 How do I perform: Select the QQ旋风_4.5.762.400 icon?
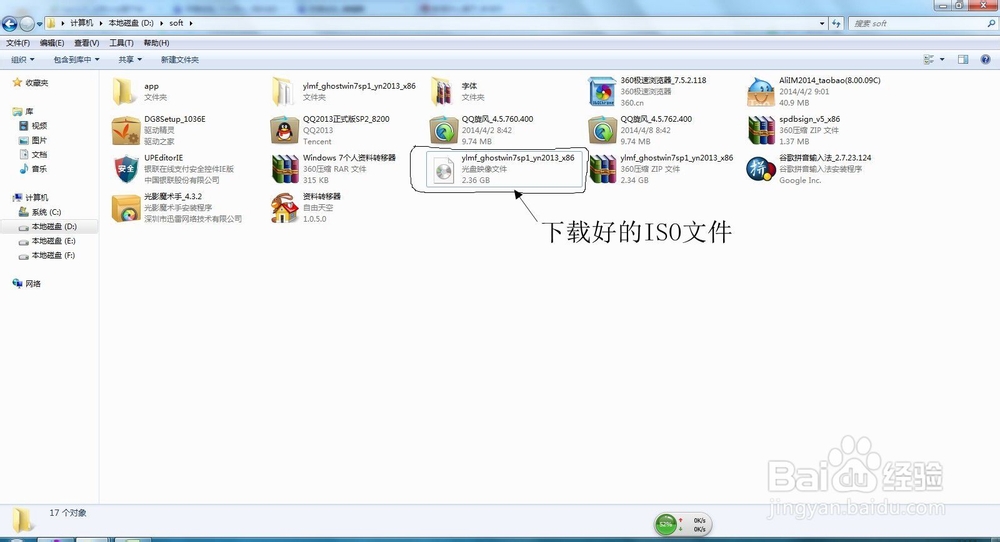coord(602,131)
